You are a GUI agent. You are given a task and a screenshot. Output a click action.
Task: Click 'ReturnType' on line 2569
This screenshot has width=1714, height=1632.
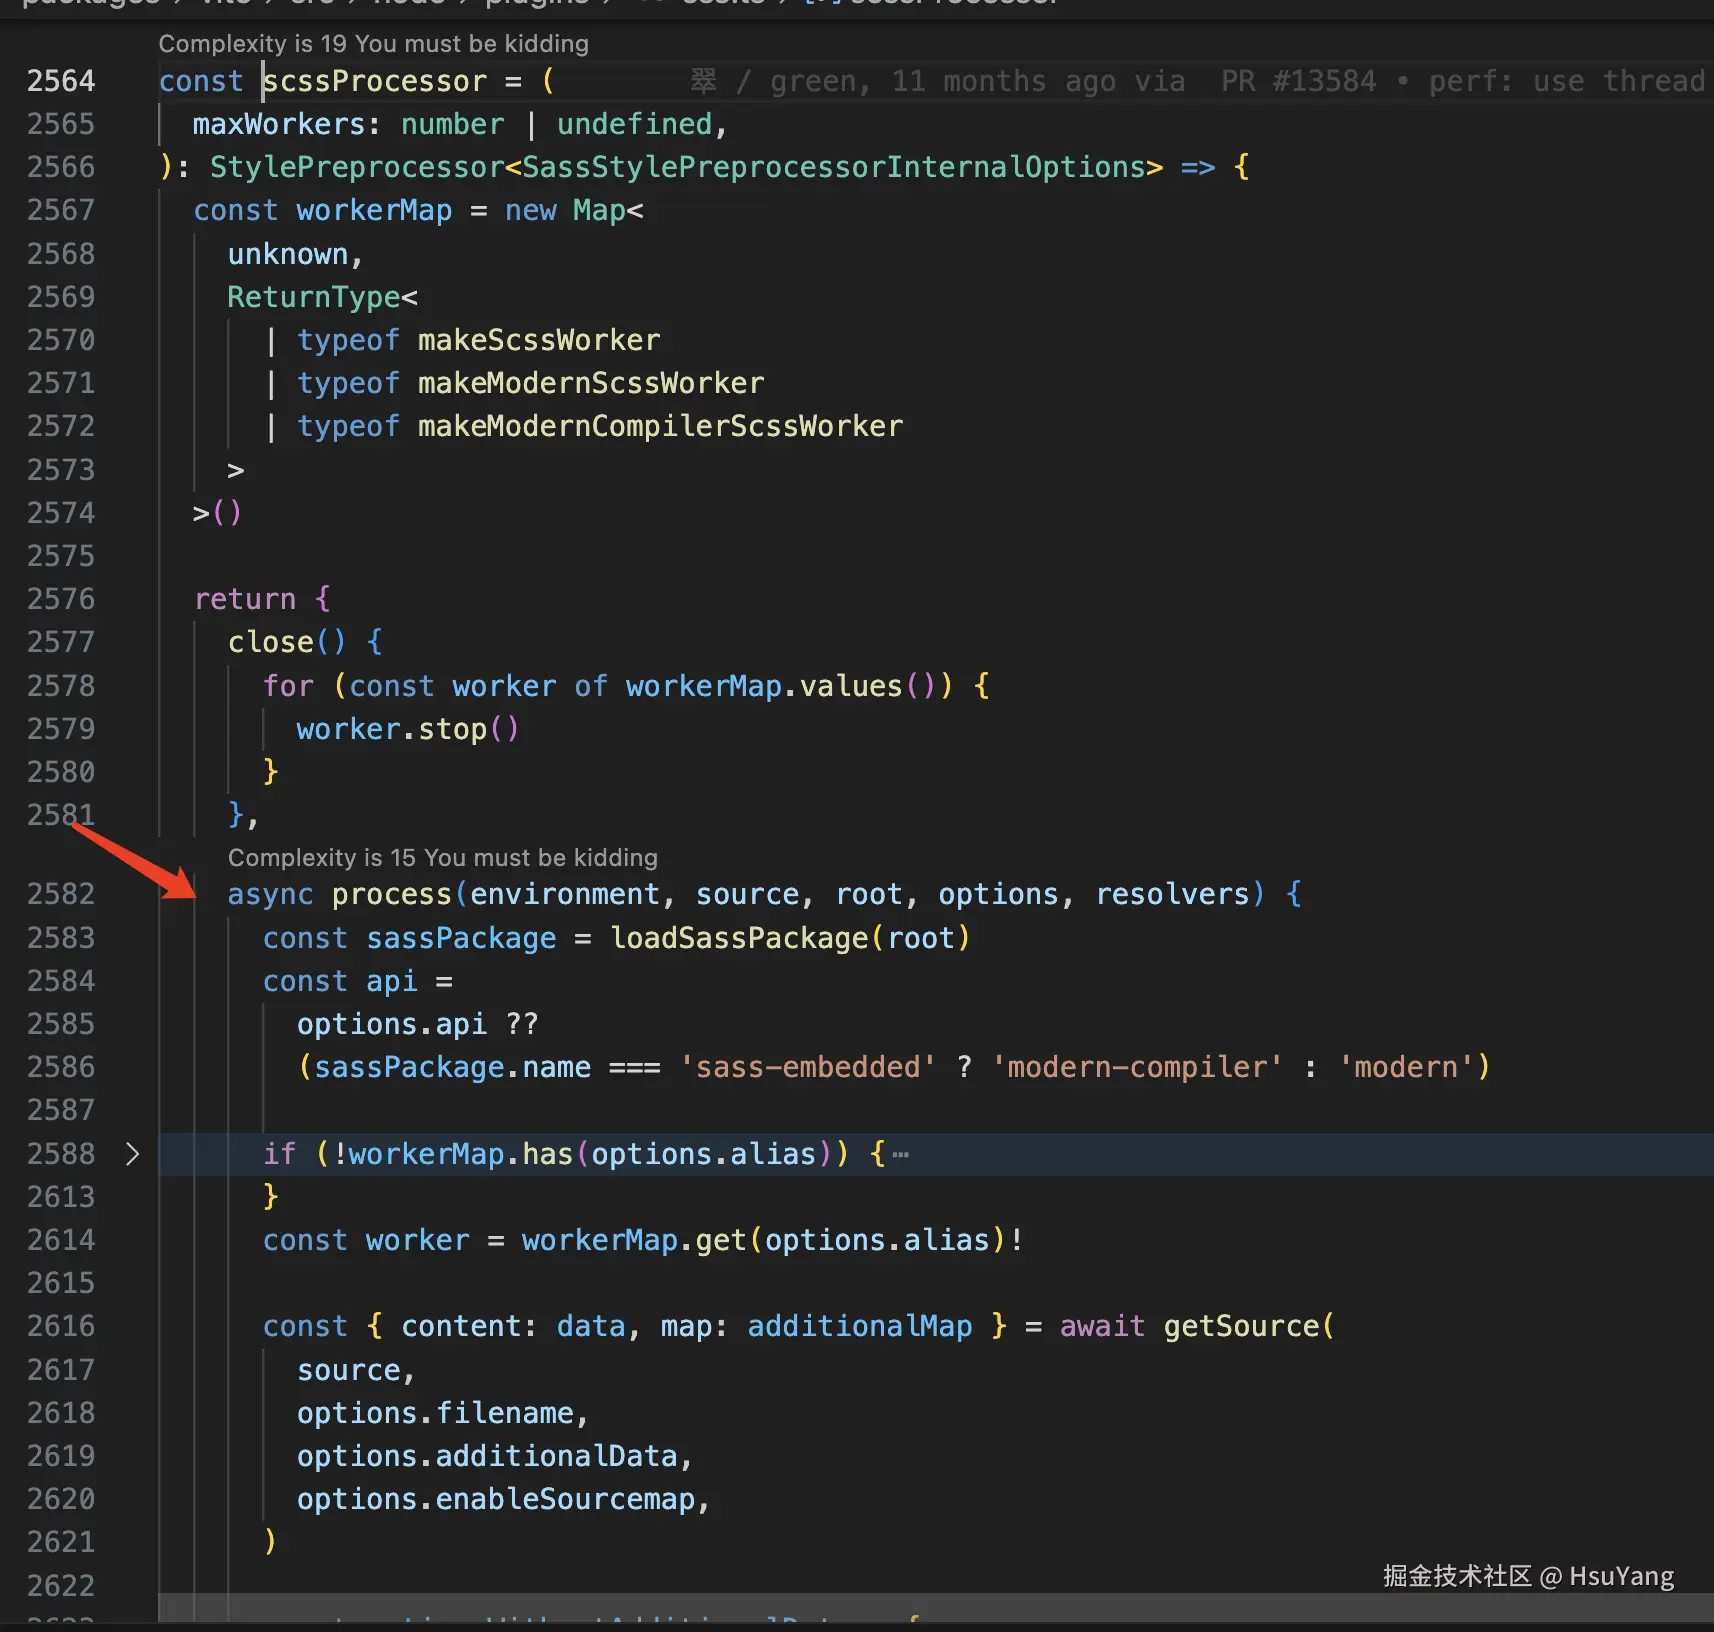tap(314, 297)
